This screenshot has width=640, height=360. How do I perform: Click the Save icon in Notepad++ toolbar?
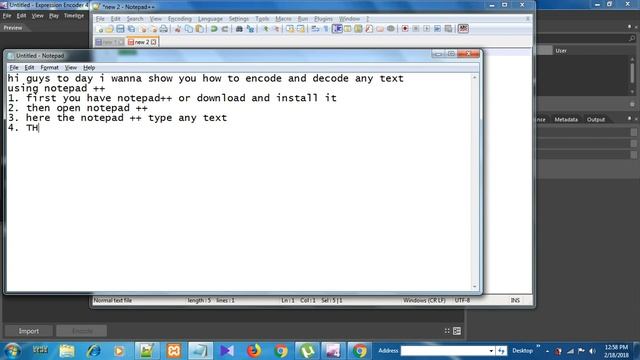120,29
